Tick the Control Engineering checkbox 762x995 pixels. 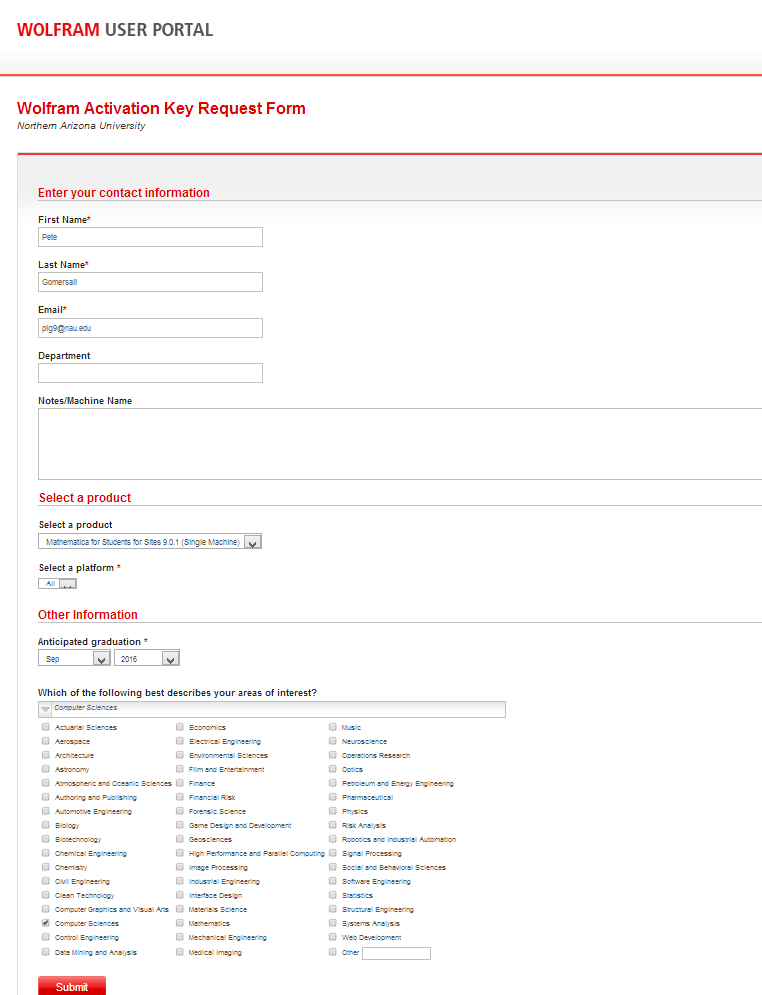pyautogui.click(x=46, y=937)
